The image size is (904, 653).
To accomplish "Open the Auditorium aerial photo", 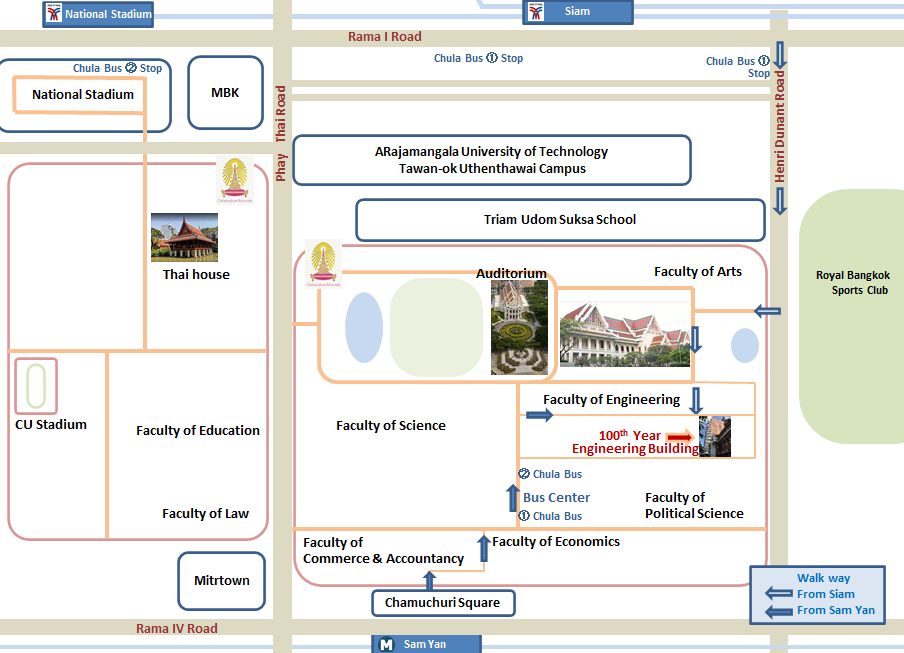I will 519,327.
